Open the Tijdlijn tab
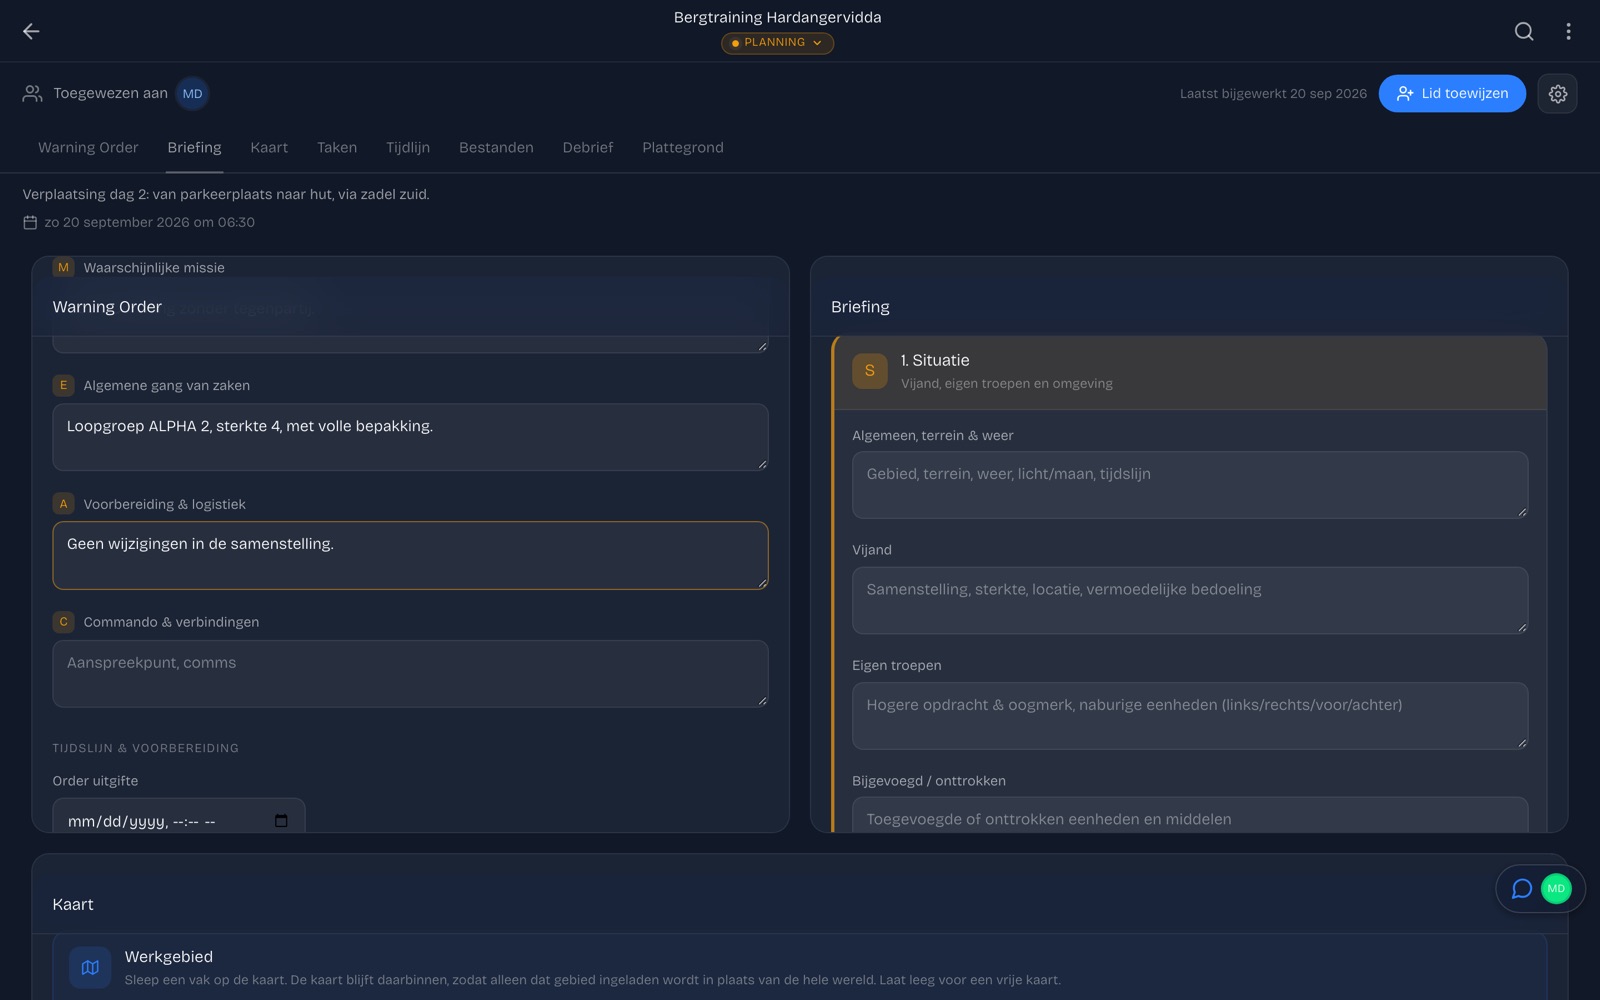Viewport: 1600px width, 1000px height. pyautogui.click(x=408, y=147)
